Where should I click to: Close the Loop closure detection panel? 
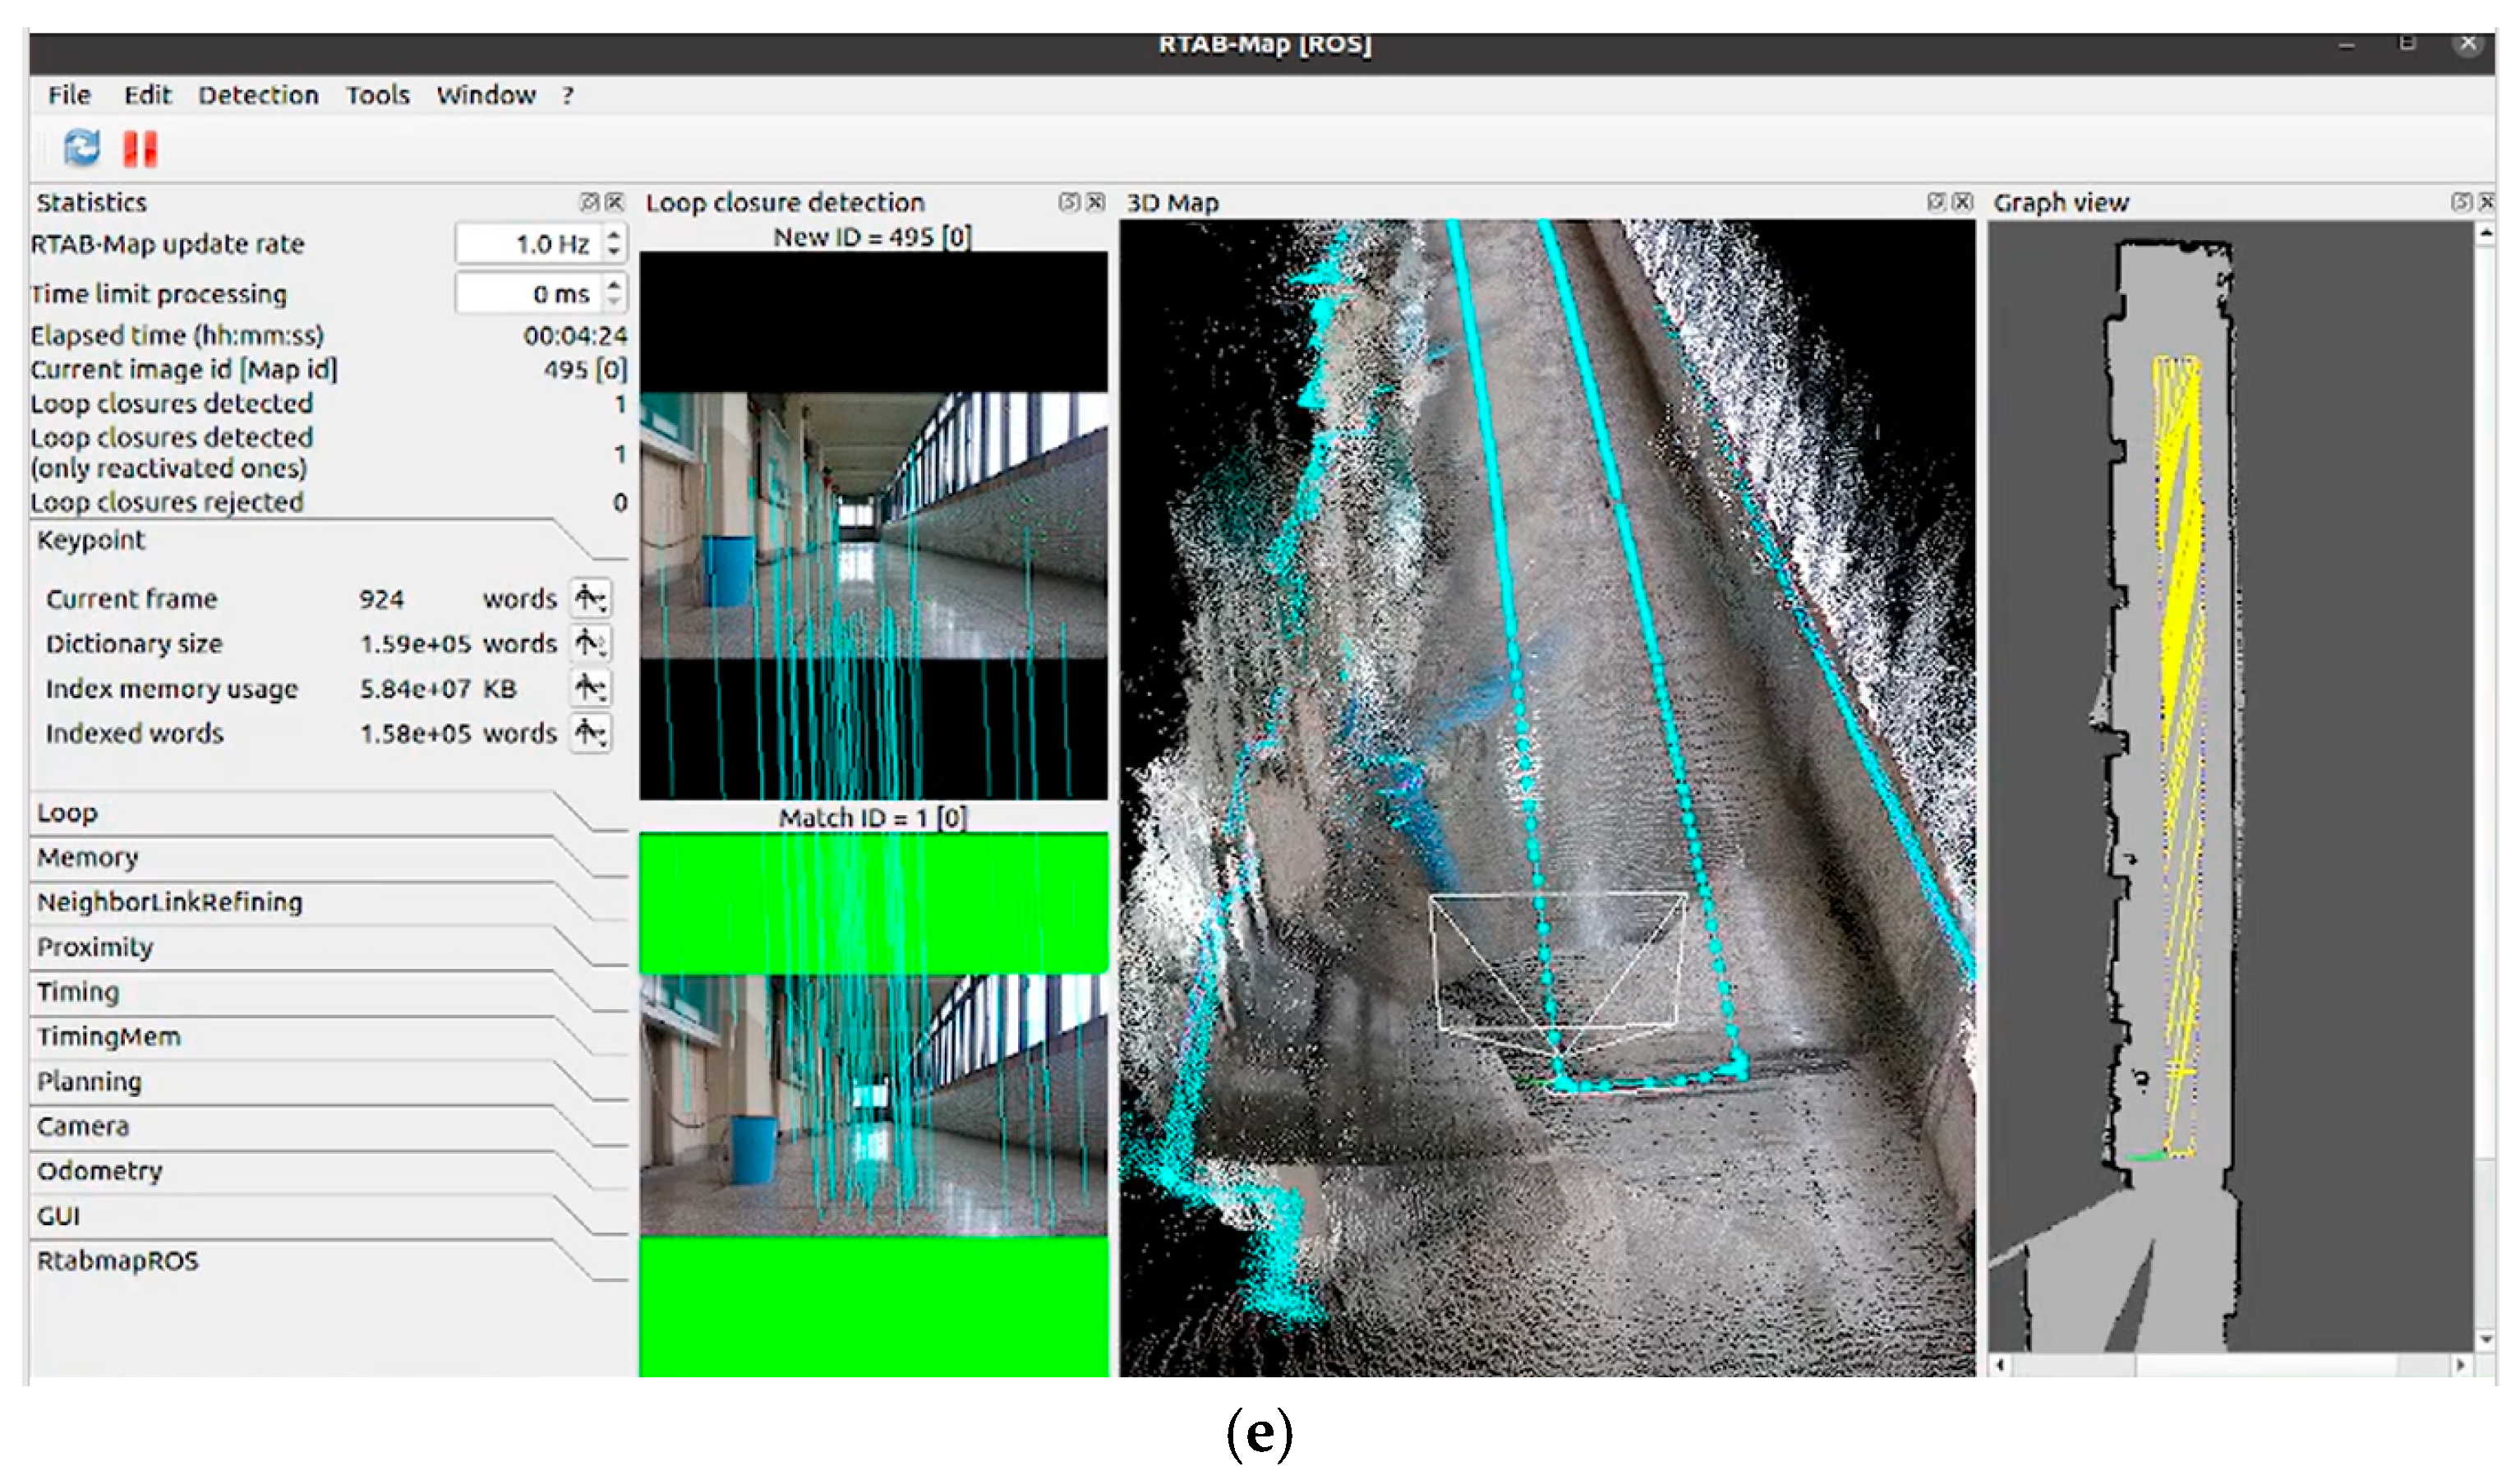(1096, 202)
